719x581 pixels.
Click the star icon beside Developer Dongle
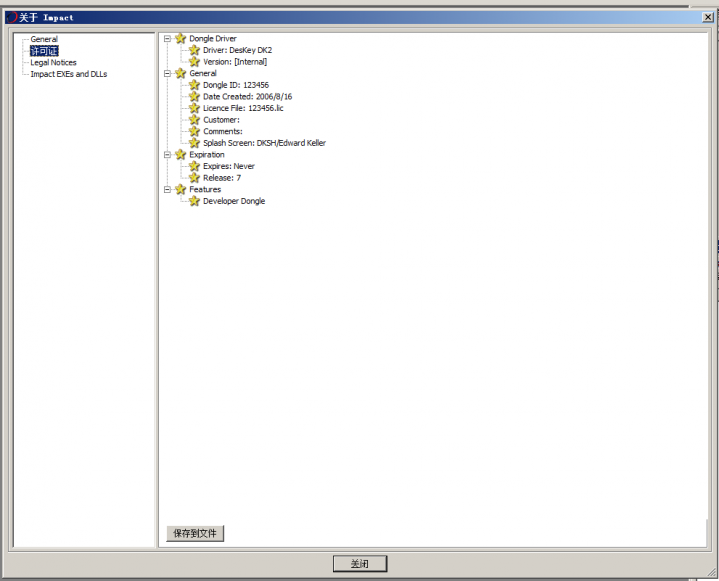[x=194, y=201]
